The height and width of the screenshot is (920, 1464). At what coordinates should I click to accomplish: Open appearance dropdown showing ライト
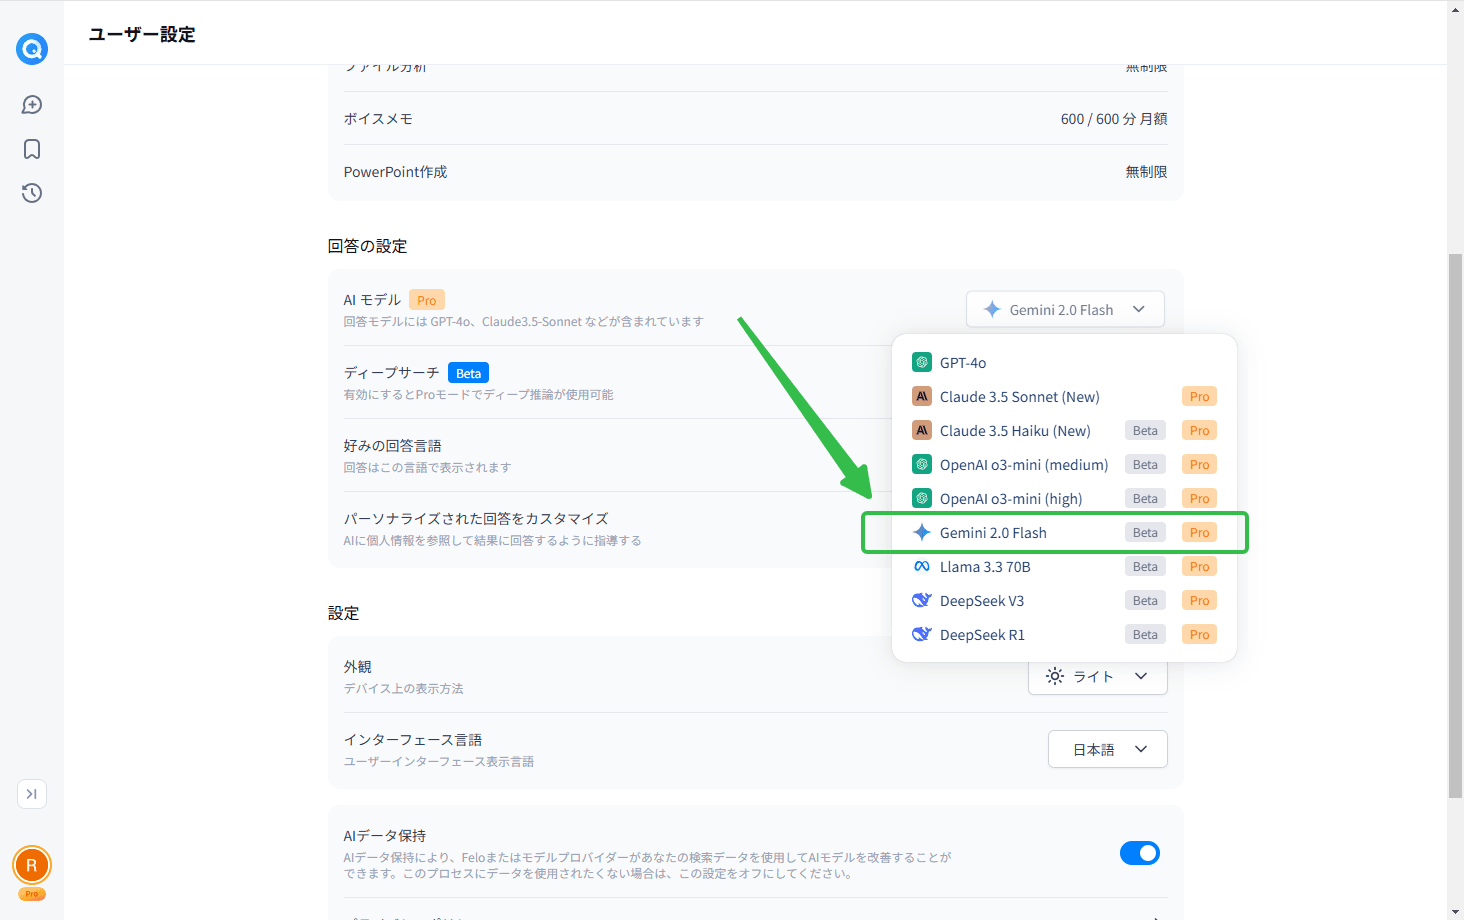1098,677
